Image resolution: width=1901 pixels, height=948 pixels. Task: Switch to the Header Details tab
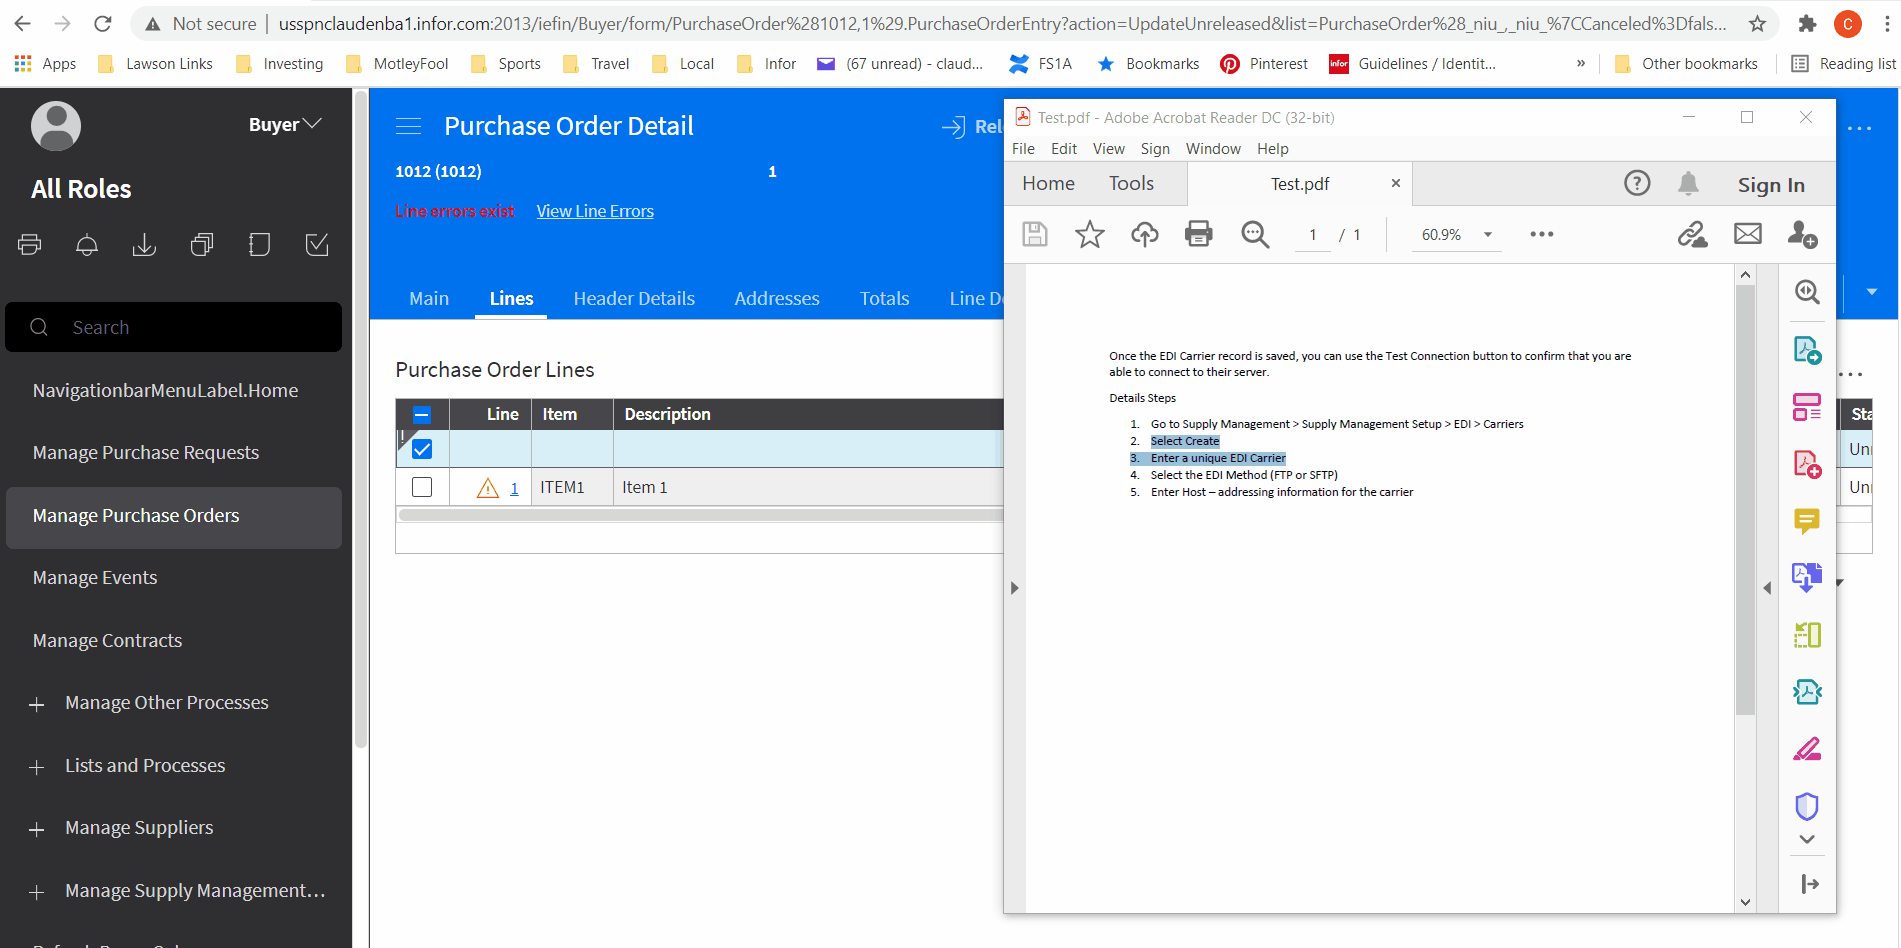[634, 298]
